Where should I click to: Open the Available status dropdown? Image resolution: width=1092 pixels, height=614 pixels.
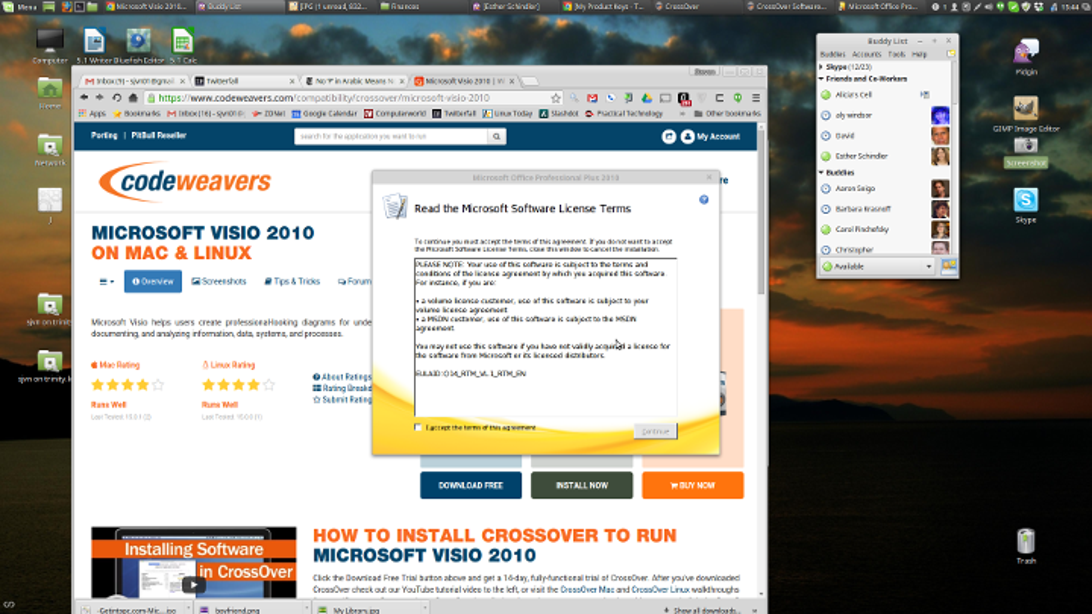pyautogui.click(x=878, y=267)
